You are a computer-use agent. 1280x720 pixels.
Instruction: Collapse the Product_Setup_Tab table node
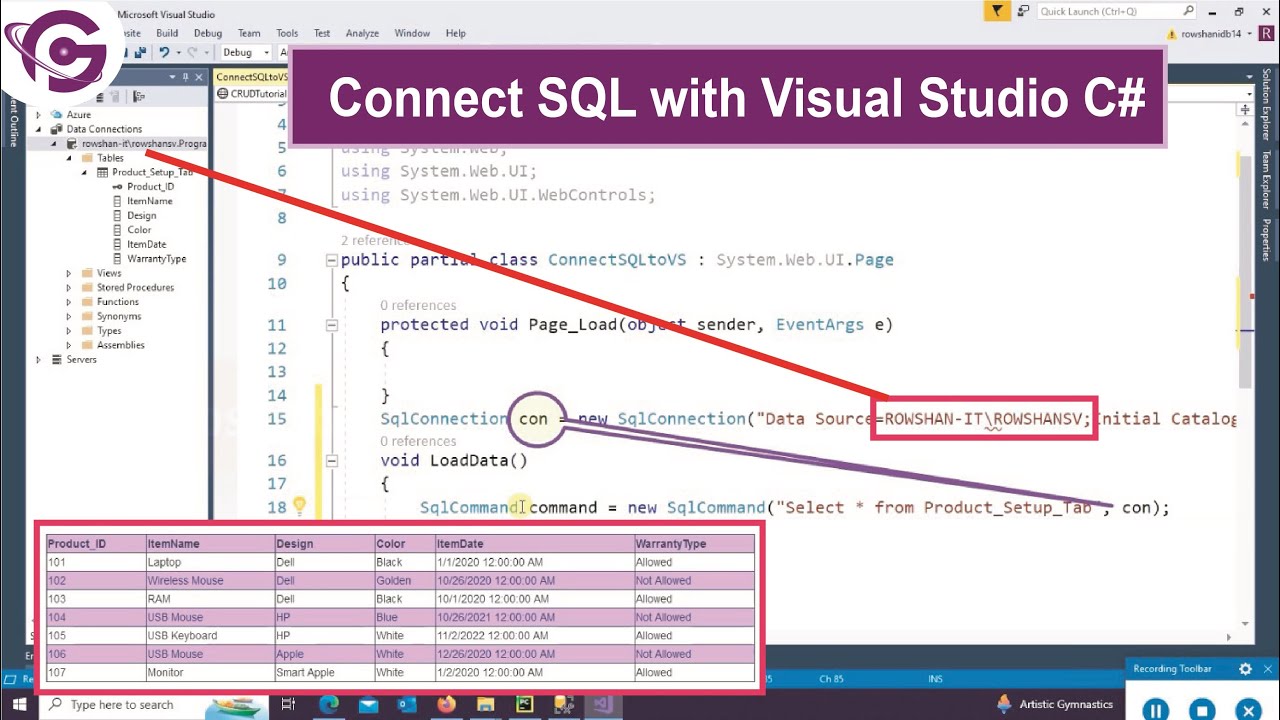point(84,172)
